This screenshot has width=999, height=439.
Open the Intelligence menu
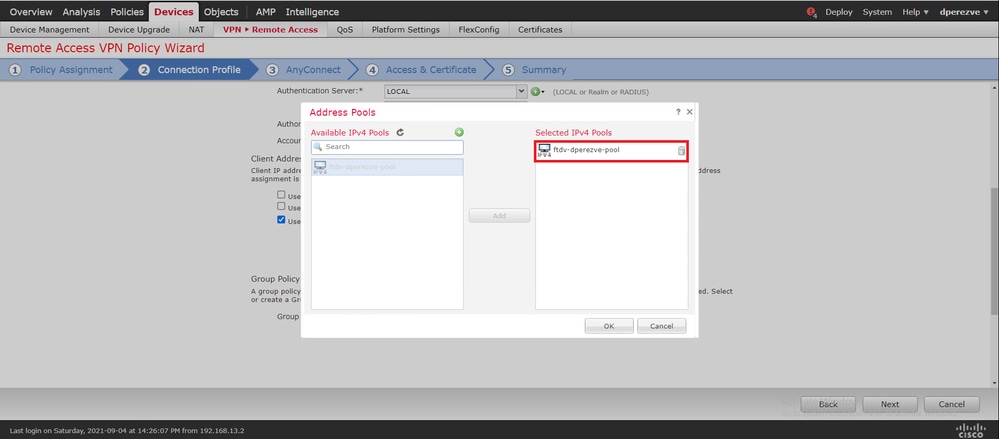click(312, 12)
